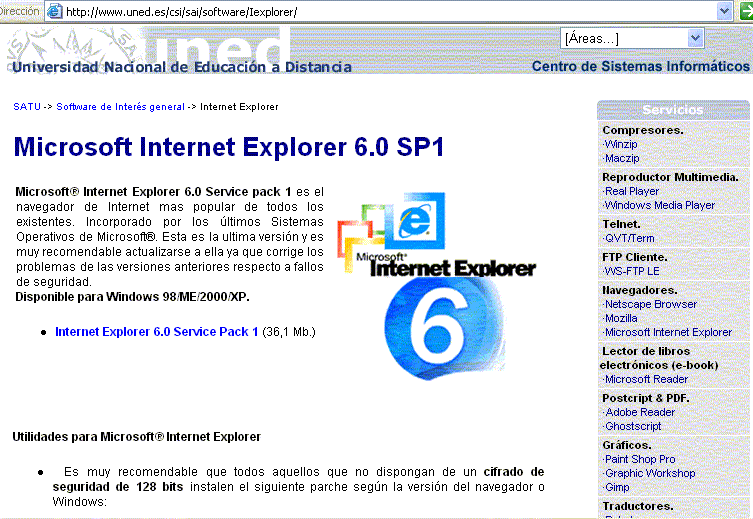
Task: Open the Netscape Browser link
Action: 651,304
